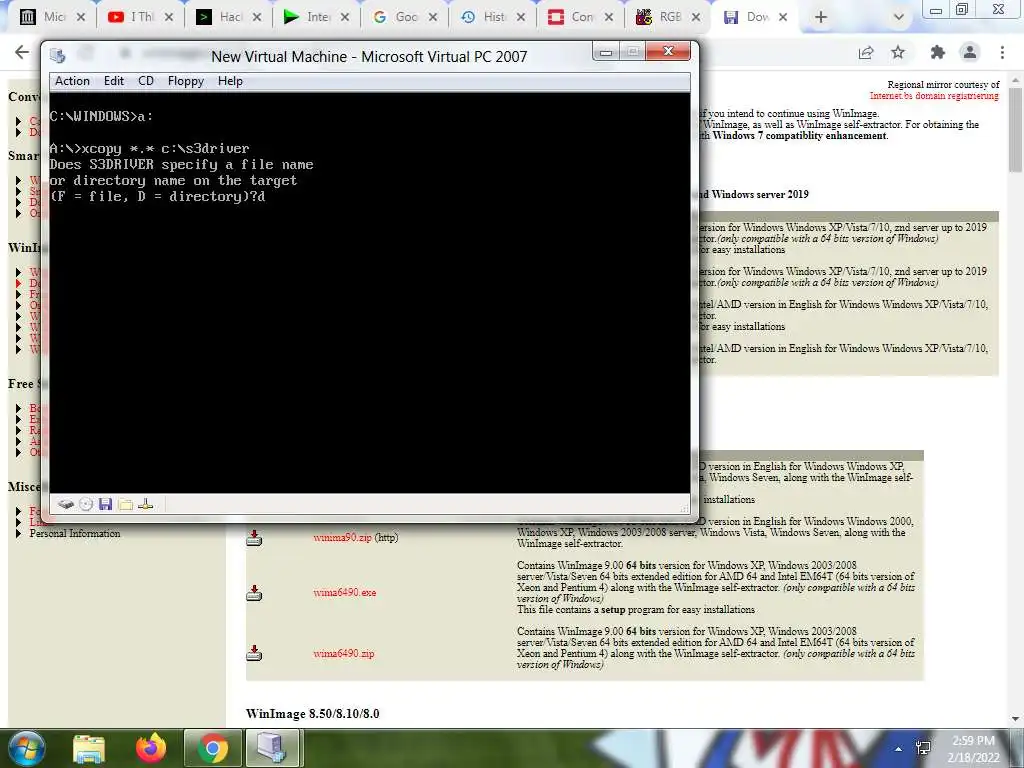Close the YouTube tab

tap(168, 17)
